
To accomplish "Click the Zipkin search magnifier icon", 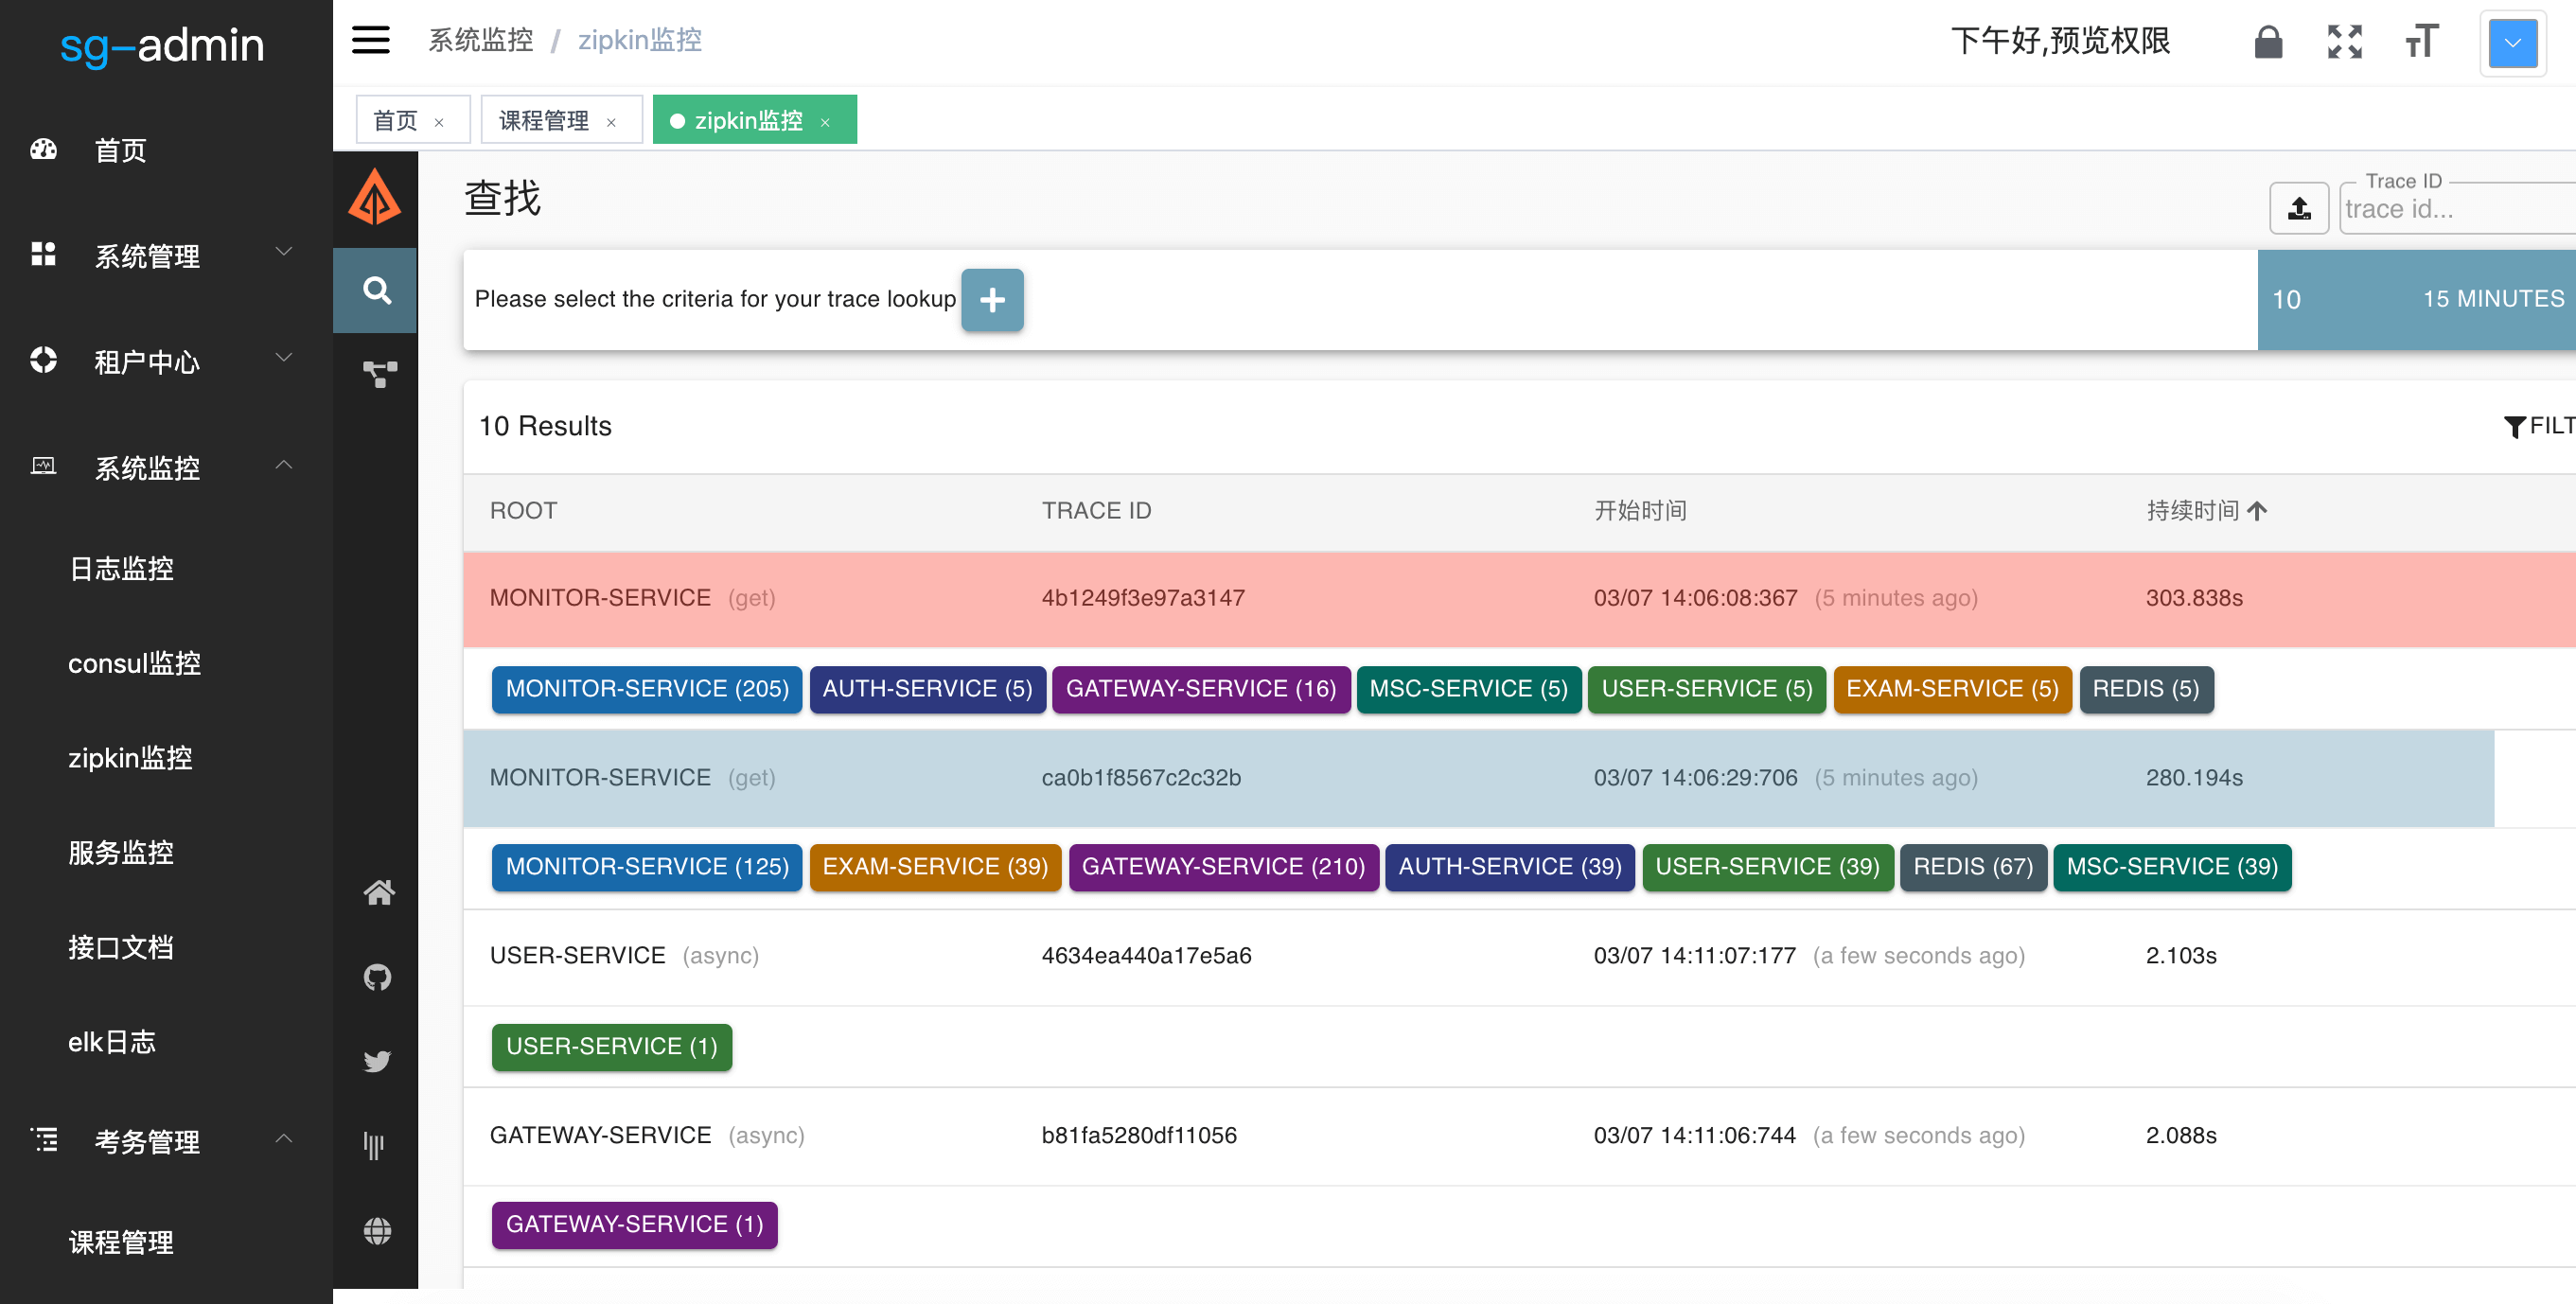I will point(376,291).
